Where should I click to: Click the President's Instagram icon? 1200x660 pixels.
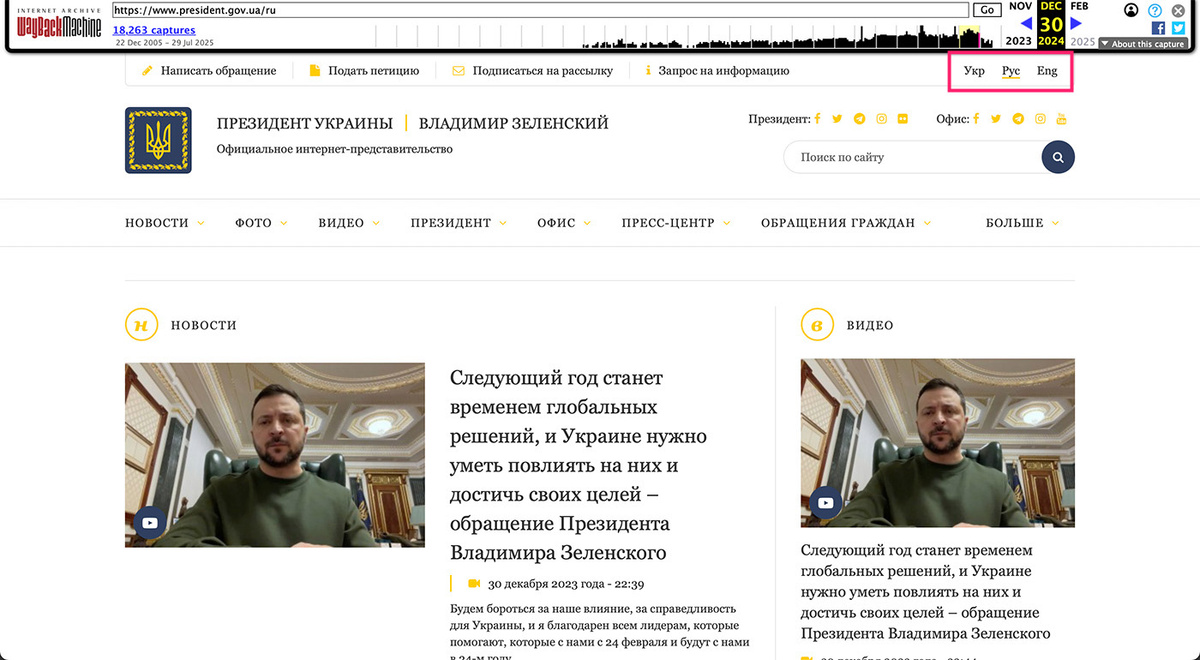pos(881,118)
